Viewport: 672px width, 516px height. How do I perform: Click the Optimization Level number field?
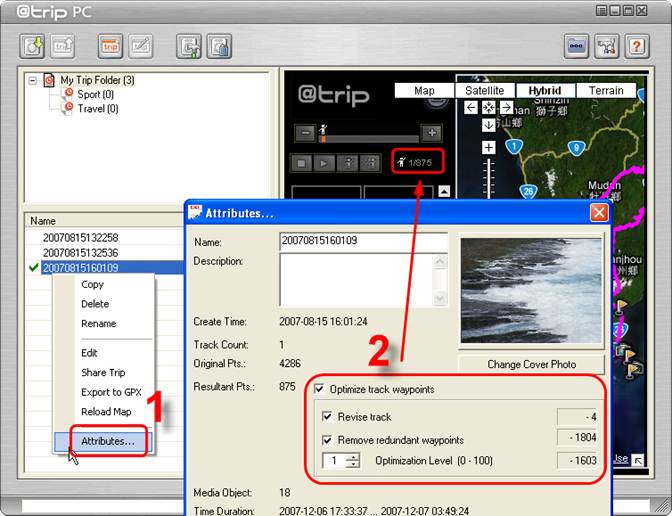(x=334, y=461)
